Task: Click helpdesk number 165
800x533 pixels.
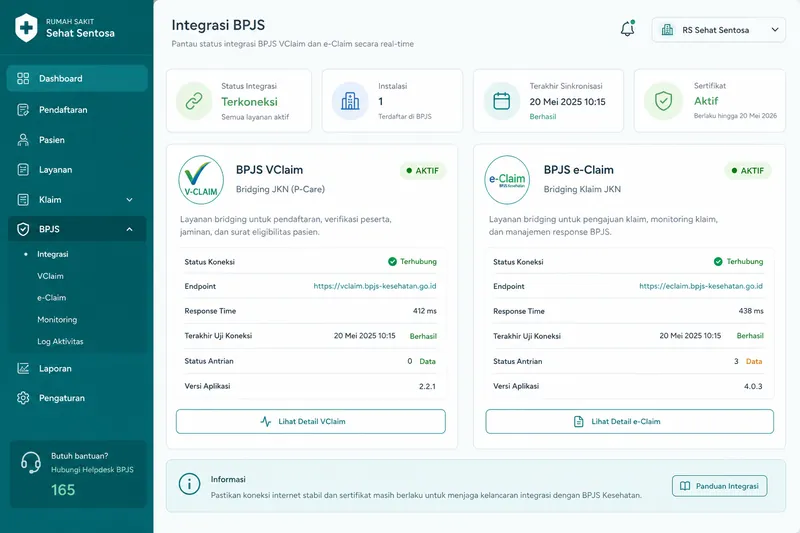Action: pyautogui.click(x=63, y=490)
